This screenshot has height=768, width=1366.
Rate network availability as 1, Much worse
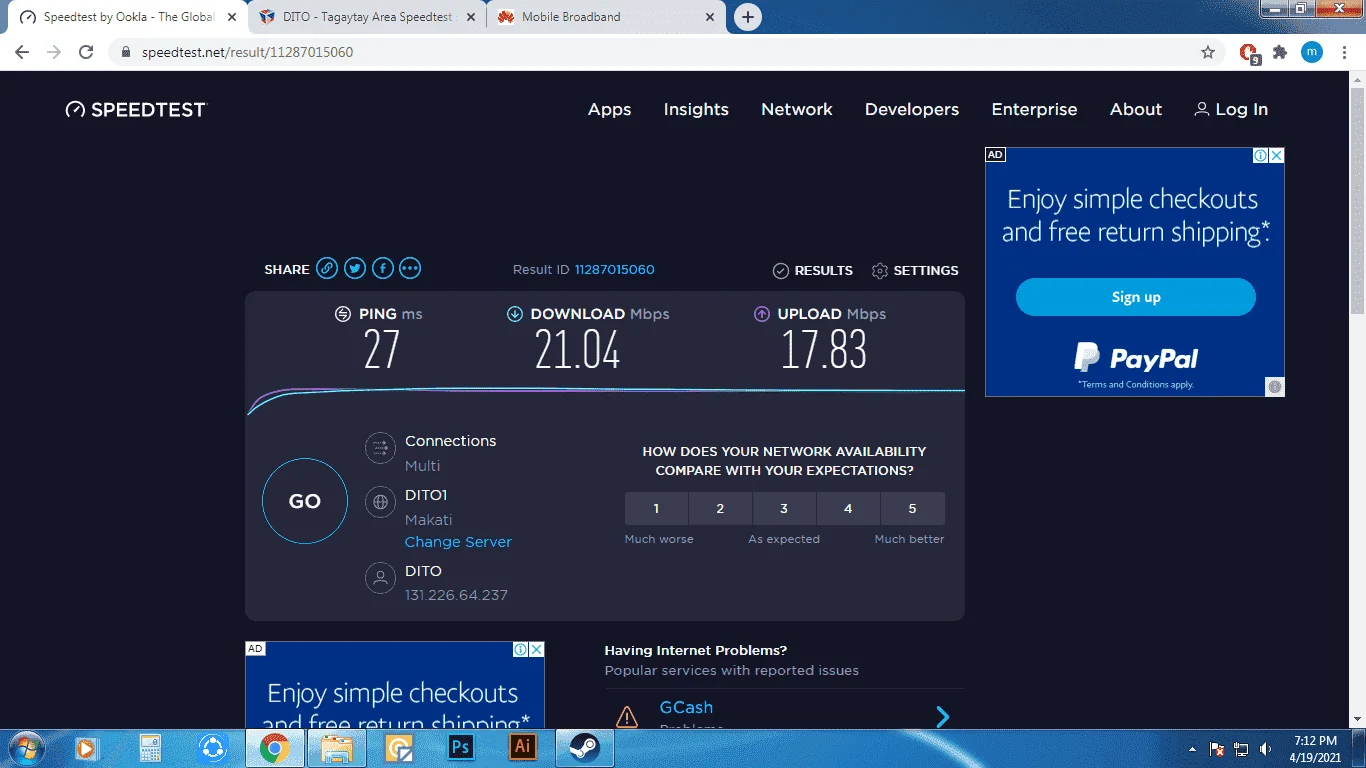coord(656,508)
